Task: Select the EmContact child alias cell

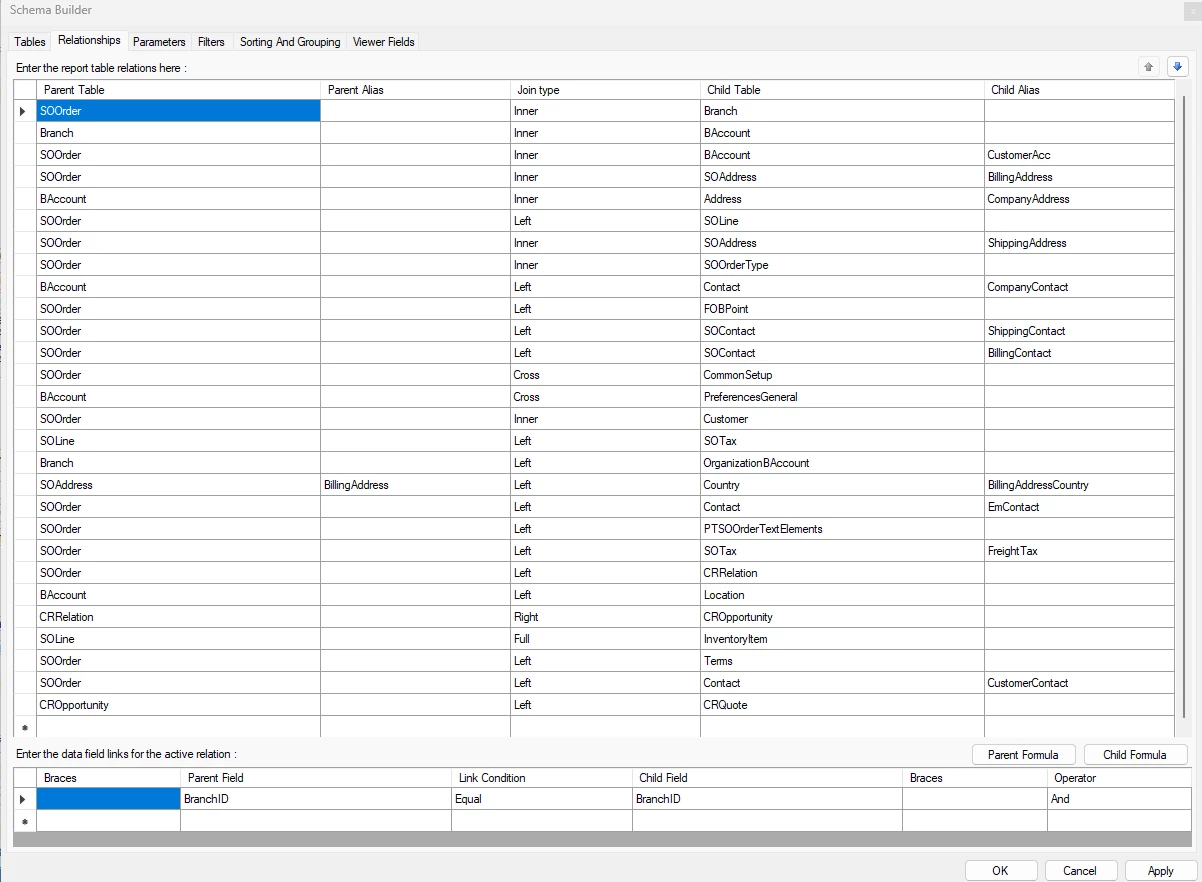Action: pyautogui.click(x=1079, y=507)
